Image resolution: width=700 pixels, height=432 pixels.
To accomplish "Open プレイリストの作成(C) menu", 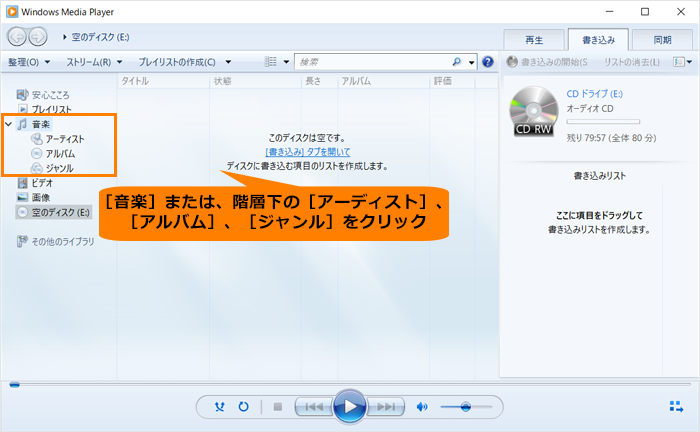I will pos(177,62).
